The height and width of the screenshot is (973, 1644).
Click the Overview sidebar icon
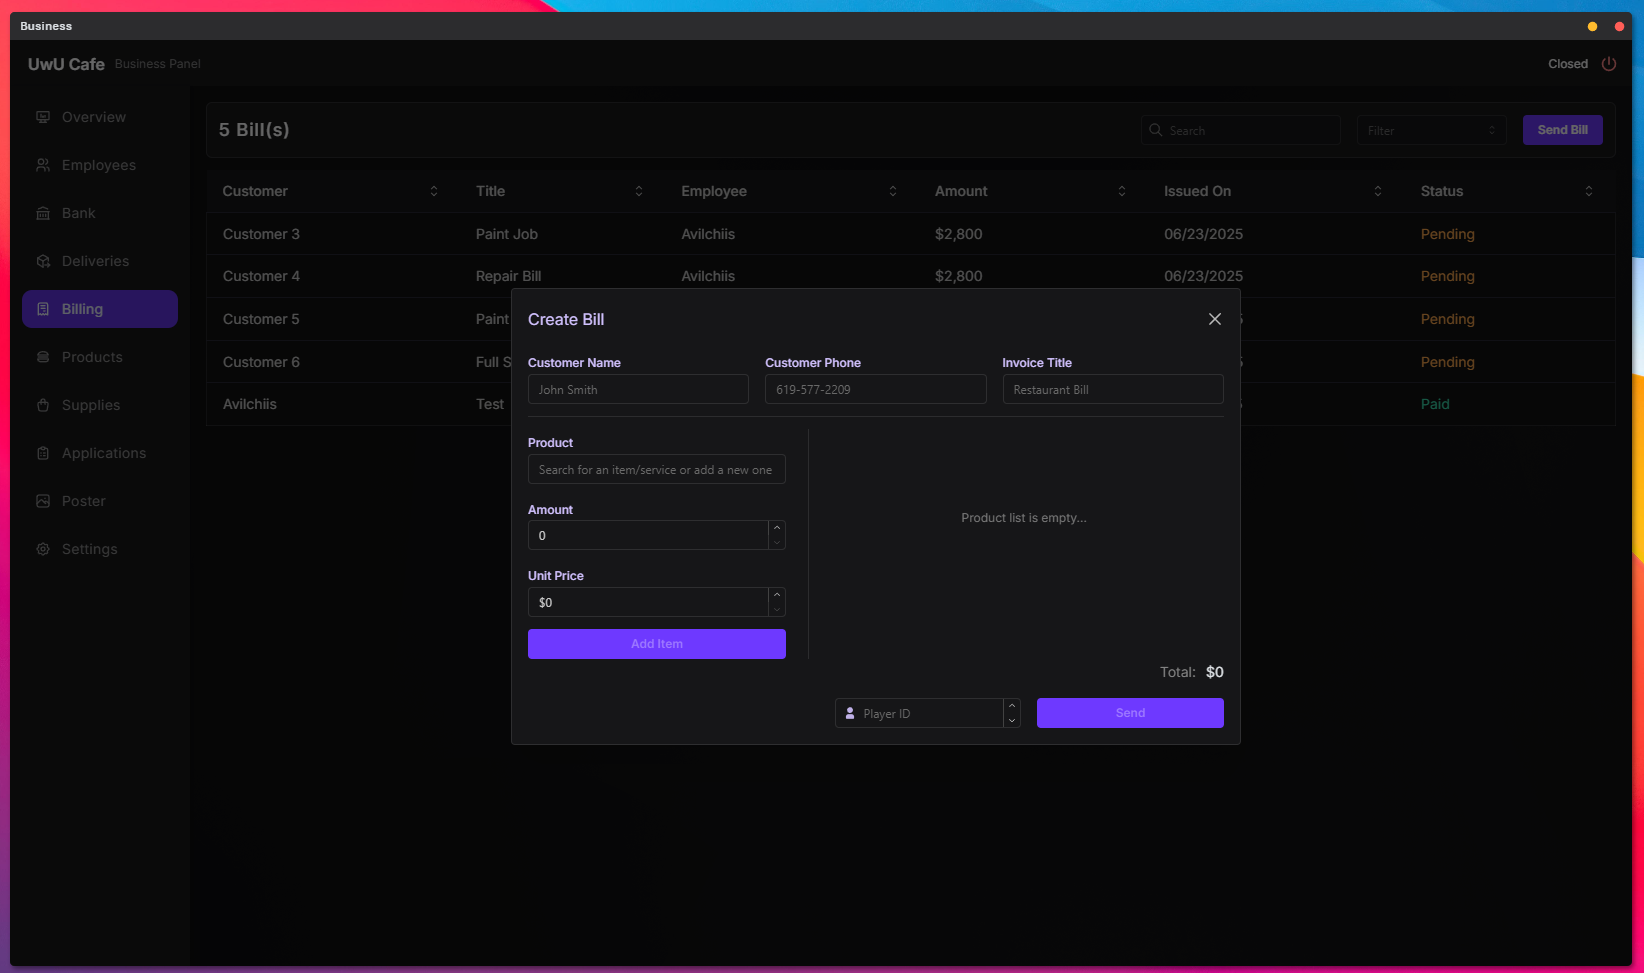43,117
